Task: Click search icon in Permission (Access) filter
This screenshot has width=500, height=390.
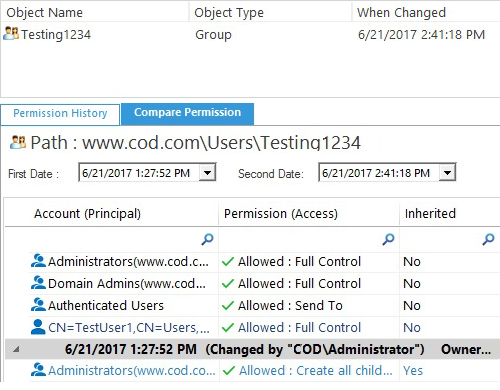Action: 388,239
